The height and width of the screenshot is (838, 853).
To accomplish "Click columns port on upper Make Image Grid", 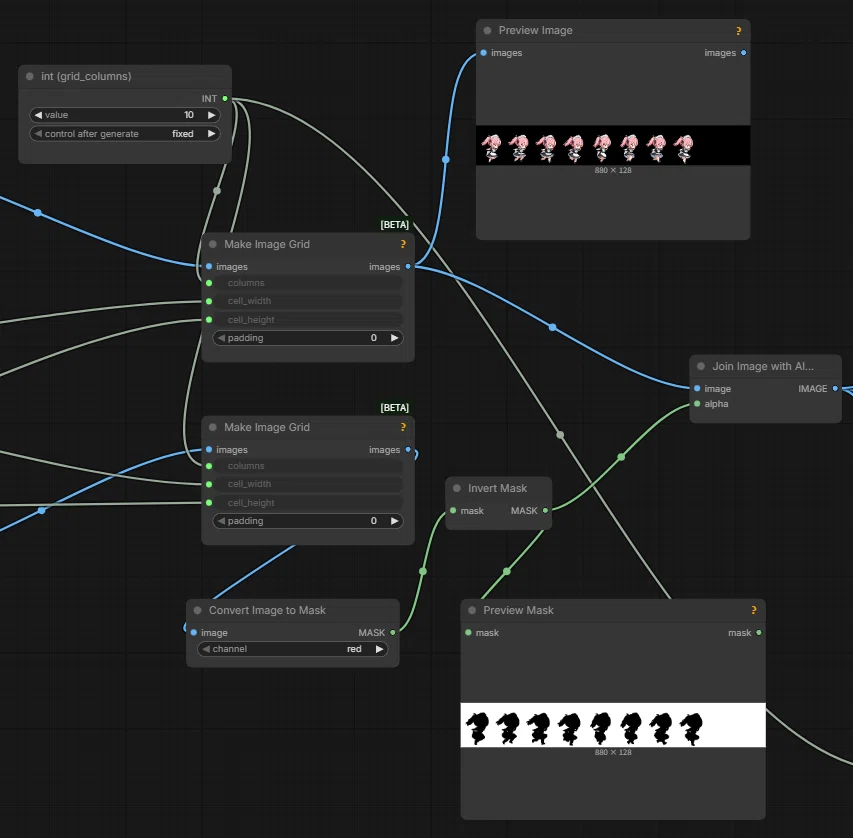I will click(x=209, y=283).
